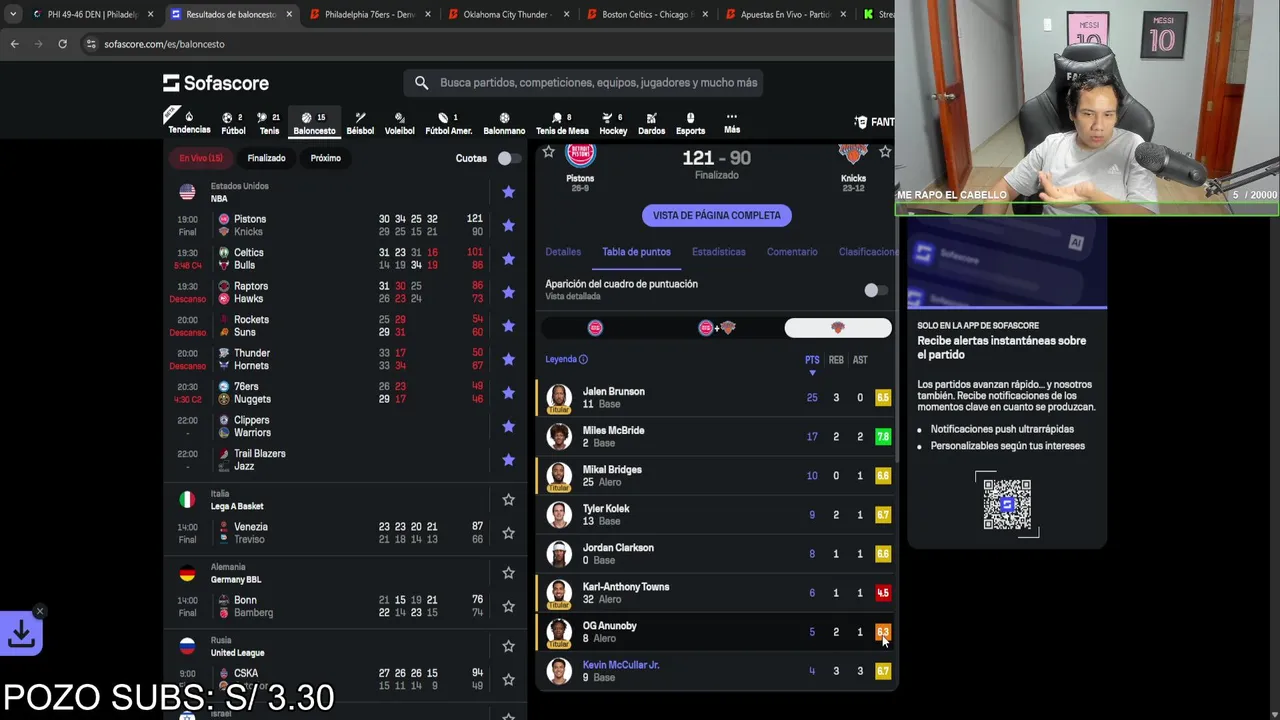Click Jalen Brunson's rating badge
Screen dimensions: 1280x720
(x=883, y=398)
